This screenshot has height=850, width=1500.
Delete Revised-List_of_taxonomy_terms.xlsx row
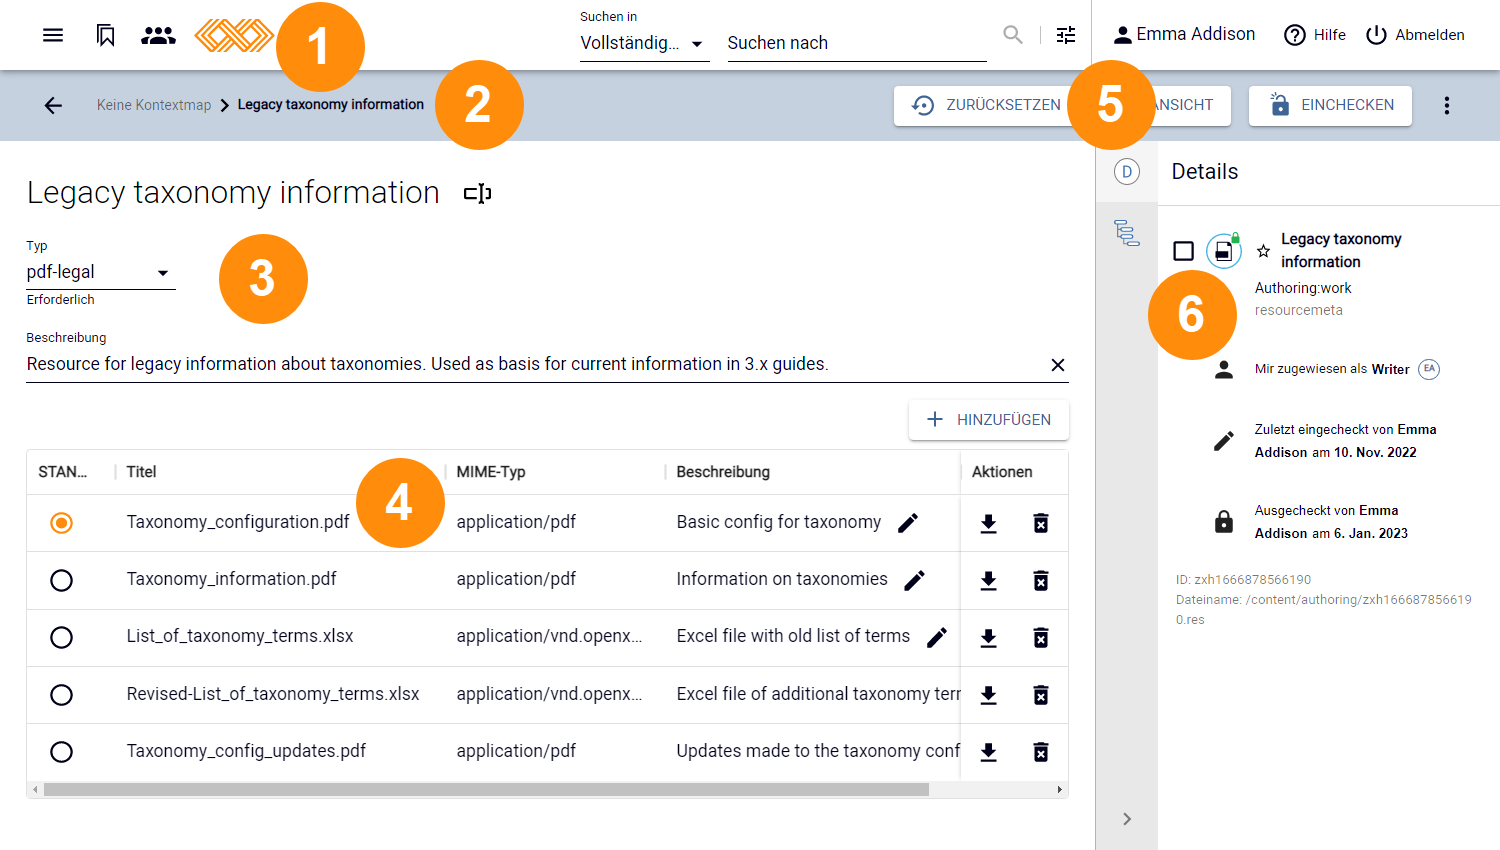pos(1041,695)
